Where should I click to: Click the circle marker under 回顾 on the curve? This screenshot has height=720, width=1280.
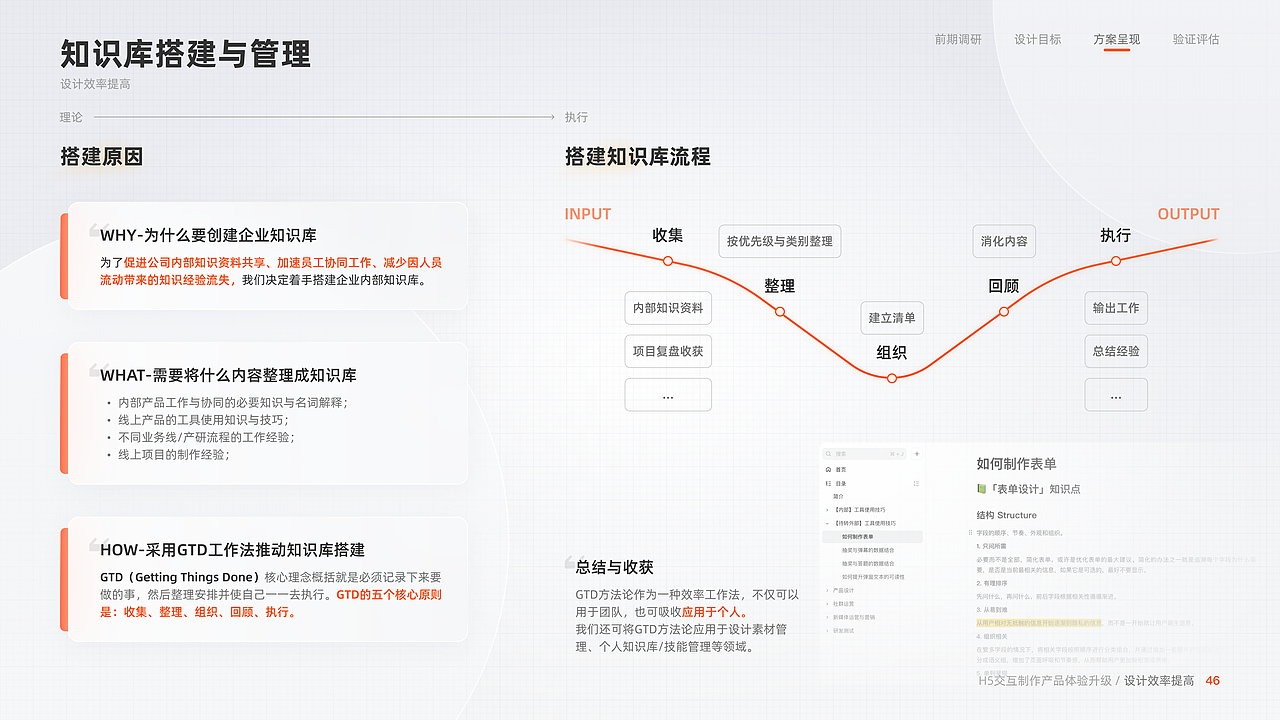tap(1003, 312)
